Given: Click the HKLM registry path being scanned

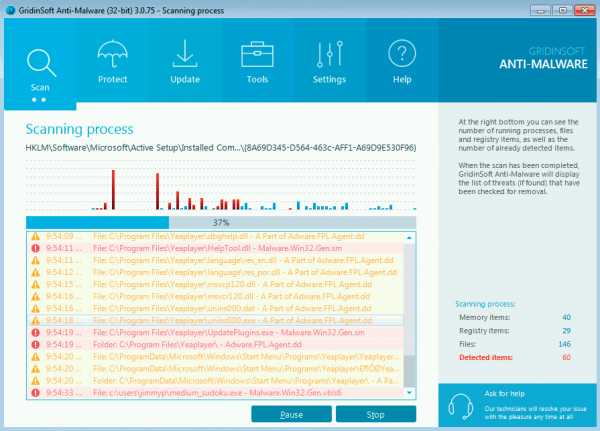Looking at the screenshot, I should [221, 148].
